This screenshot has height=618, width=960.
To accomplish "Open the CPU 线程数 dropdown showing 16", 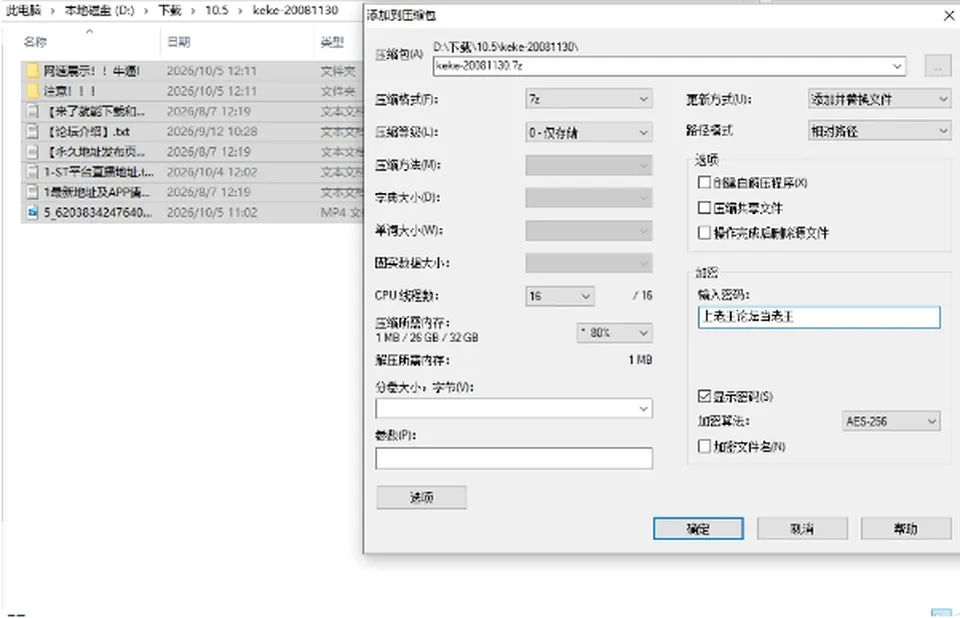I will tap(560, 296).
